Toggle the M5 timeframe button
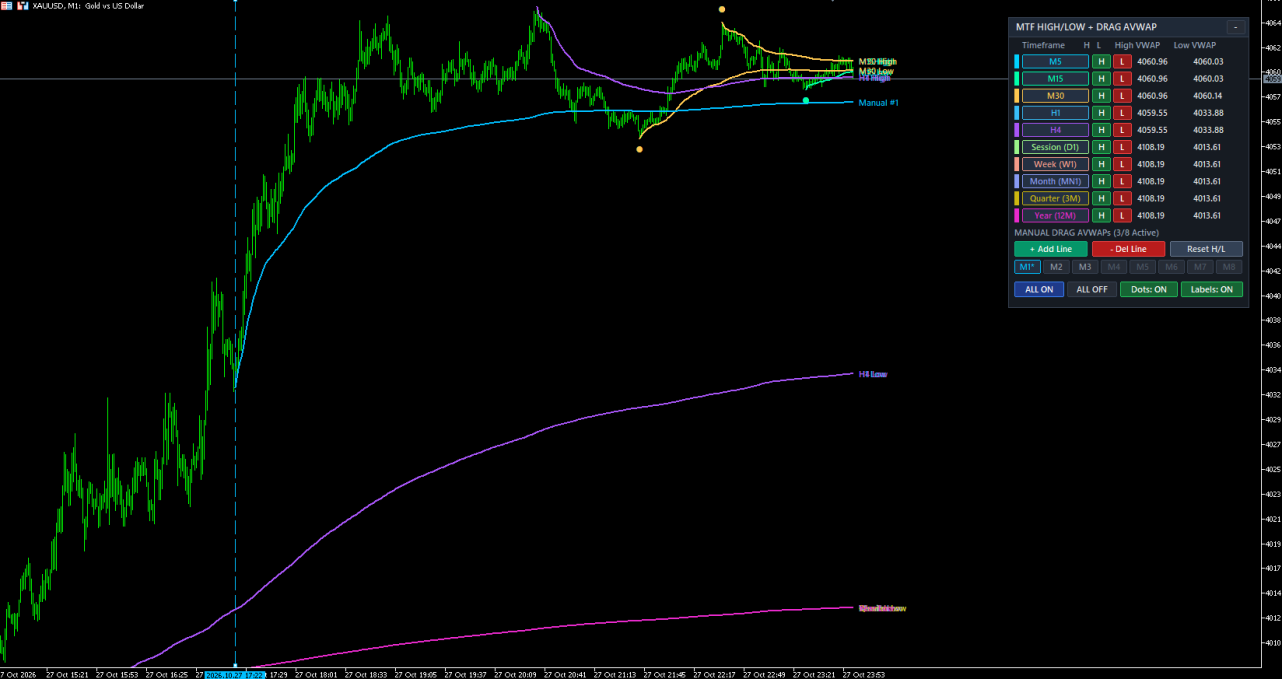The width and height of the screenshot is (1282, 679). (x=1055, y=62)
